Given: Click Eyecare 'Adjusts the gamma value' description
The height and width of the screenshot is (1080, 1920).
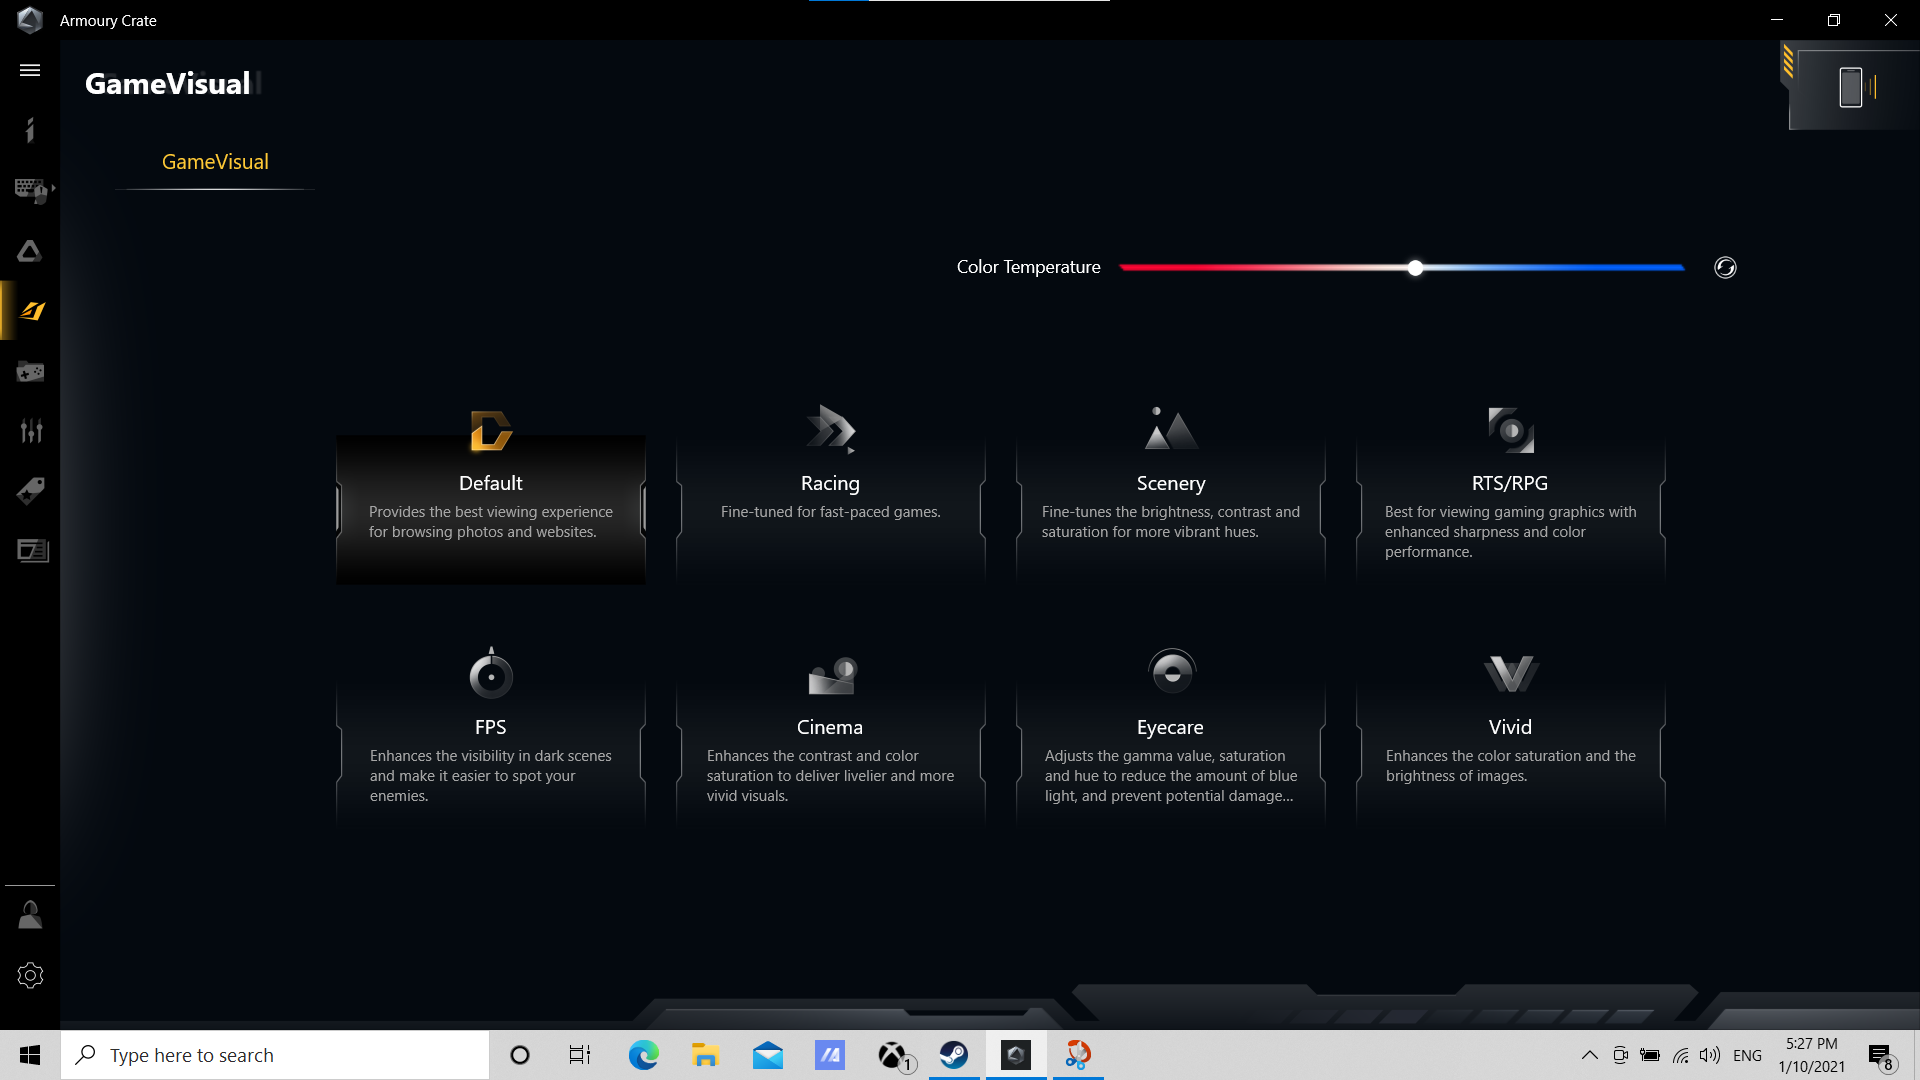Looking at the screenshot, I should pyautogui.click(x=1170, y=776).
